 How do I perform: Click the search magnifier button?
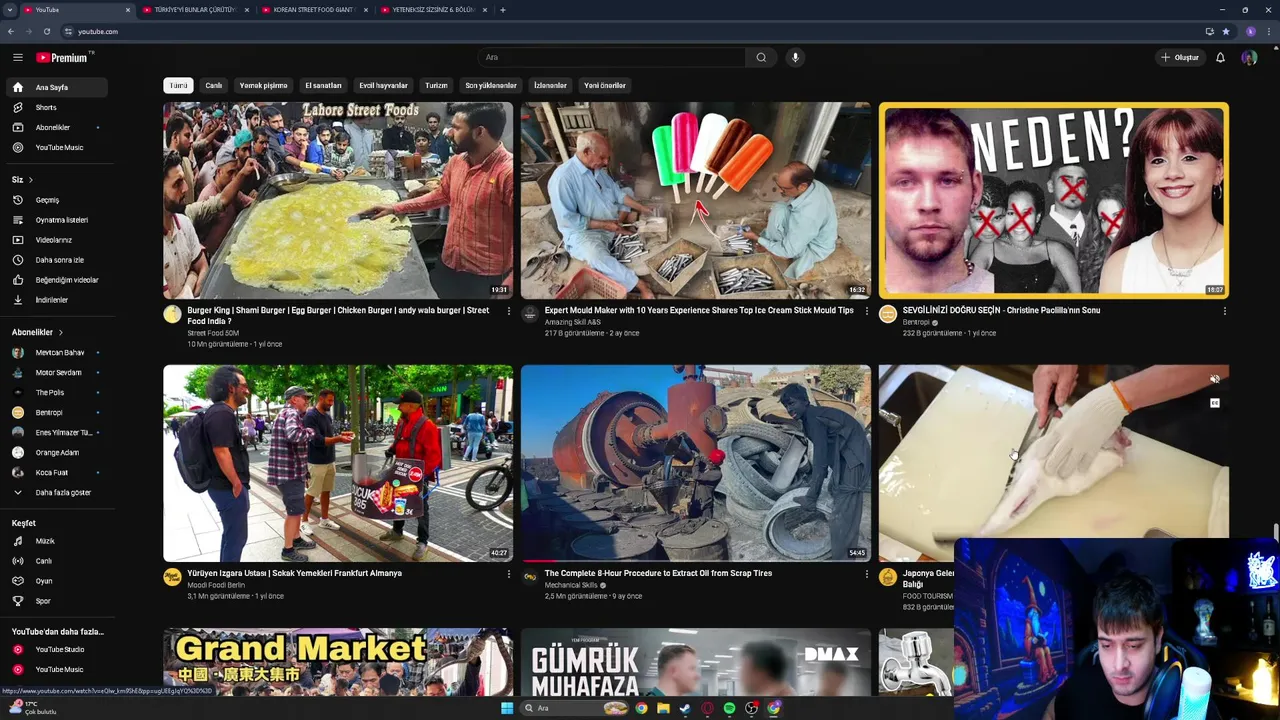[761, 58]
